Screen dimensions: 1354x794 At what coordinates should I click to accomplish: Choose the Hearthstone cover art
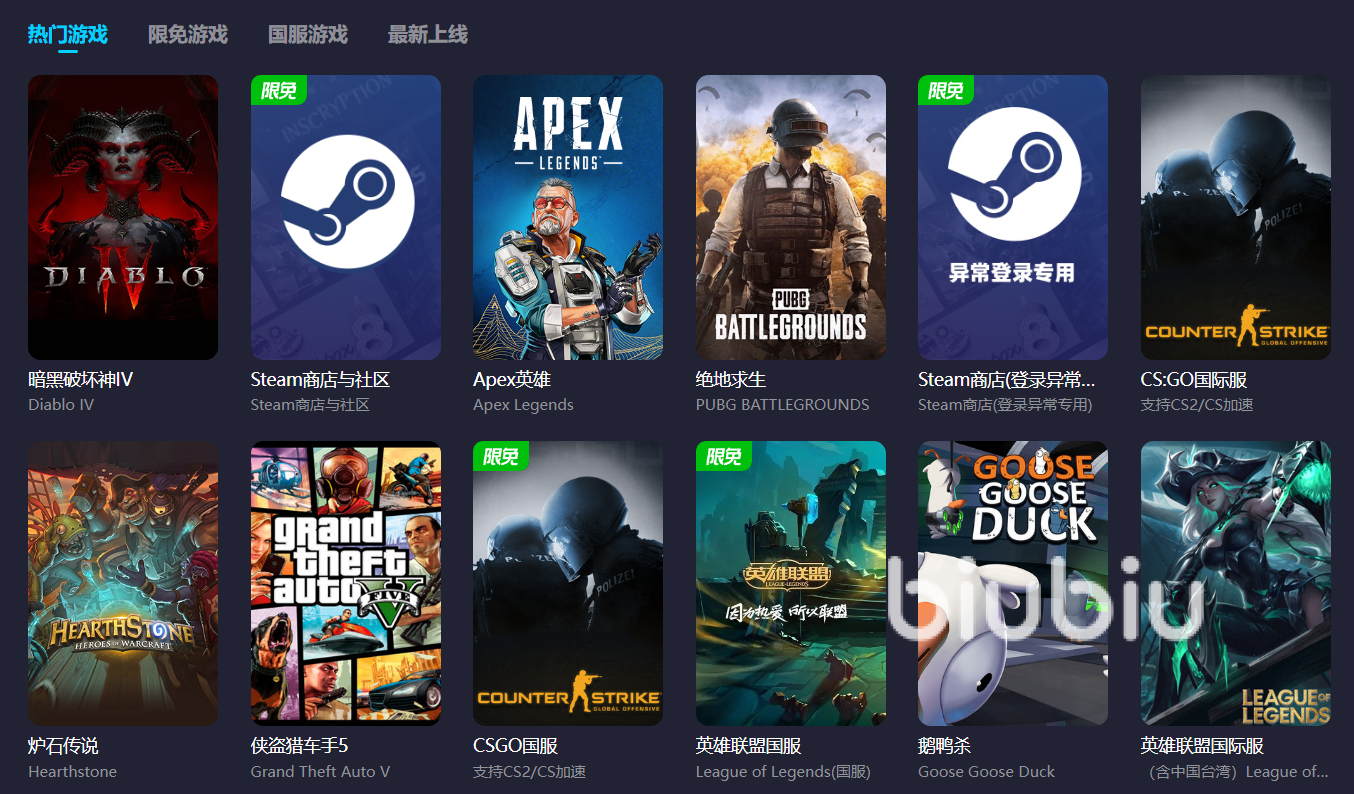point(123,583)
